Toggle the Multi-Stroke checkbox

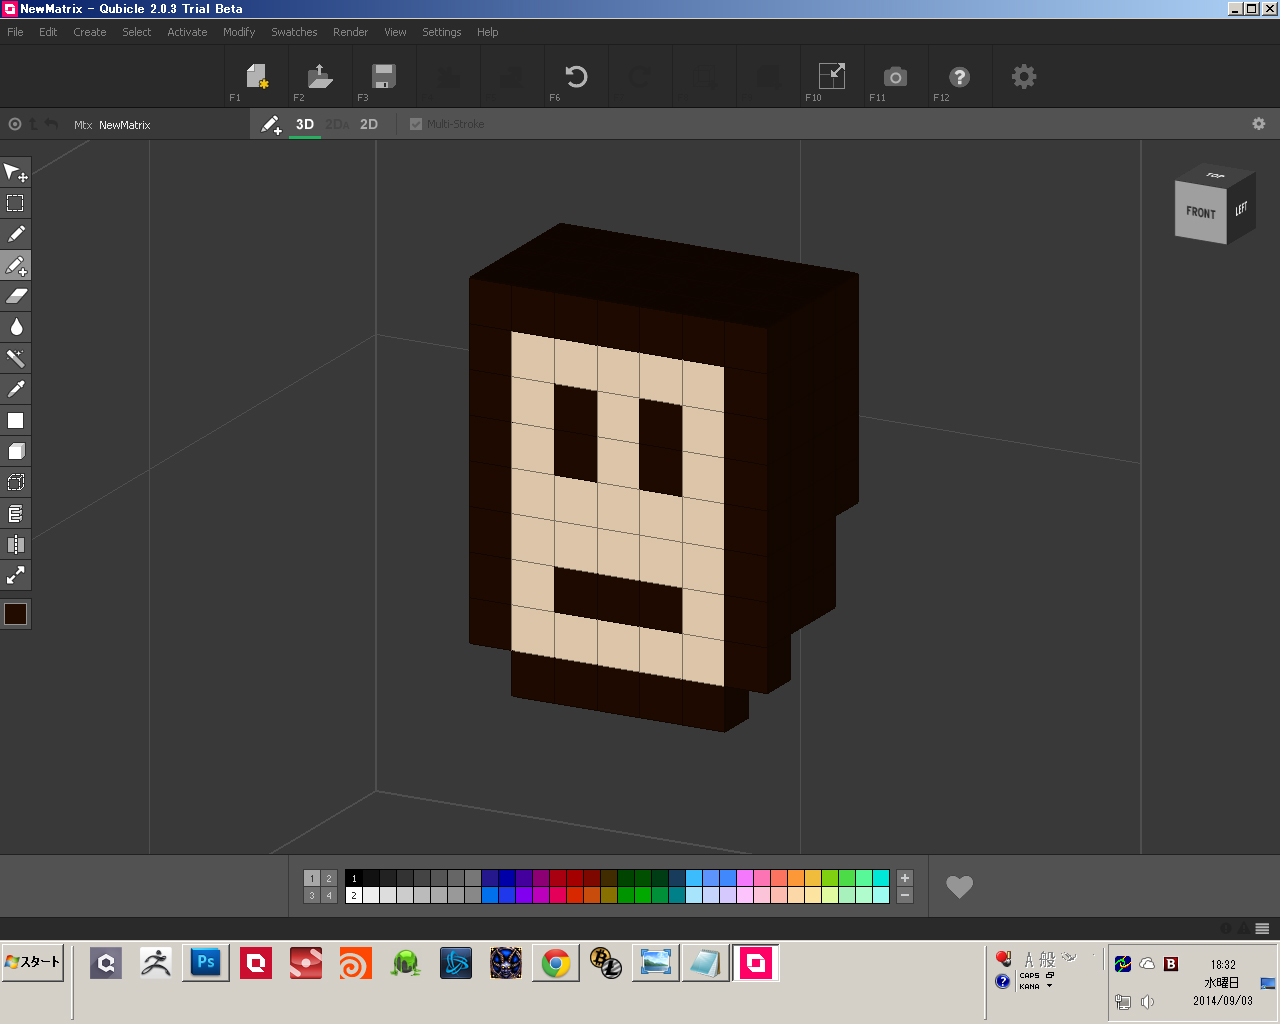[416, 124]
